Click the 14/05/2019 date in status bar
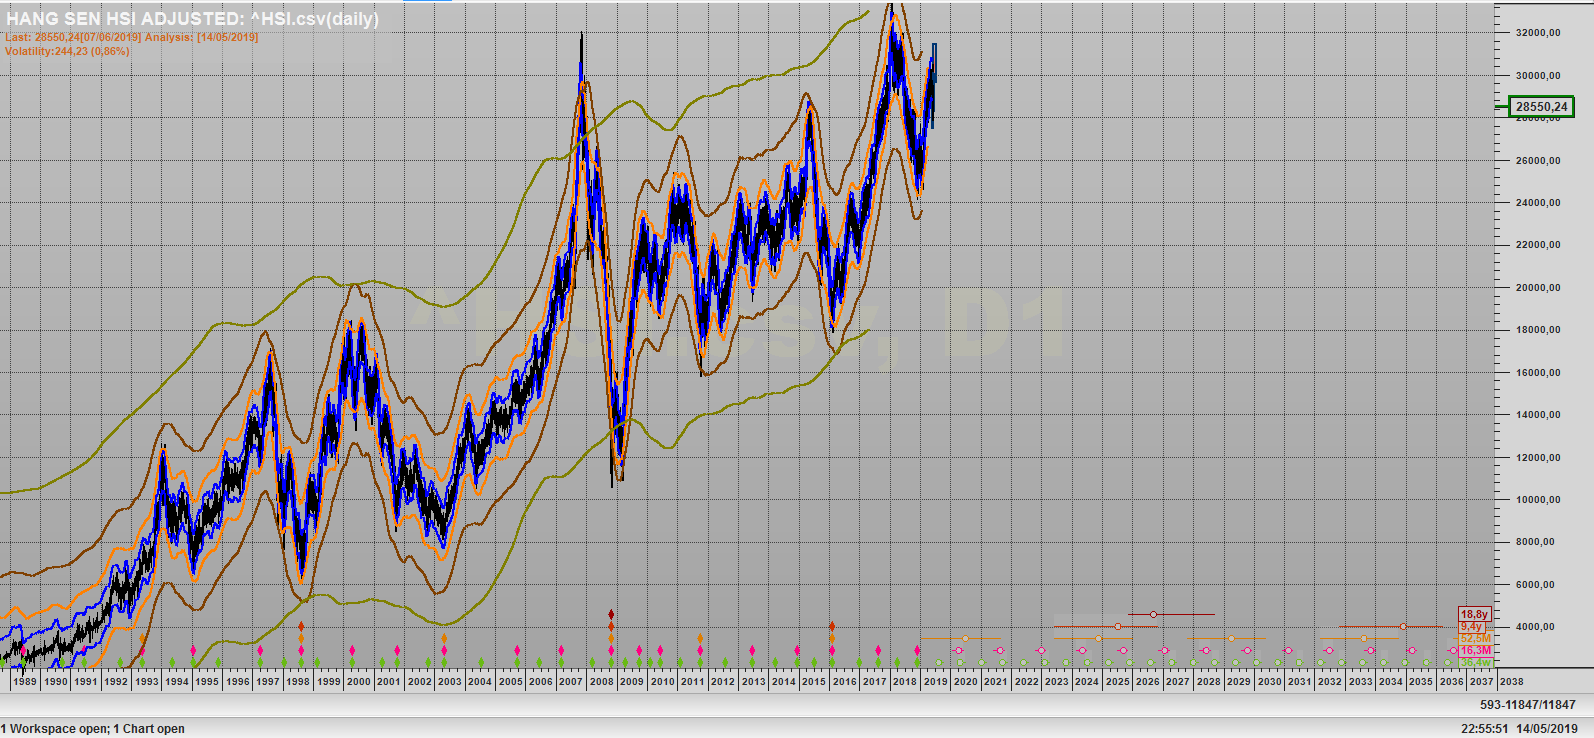 (1547, 729)
